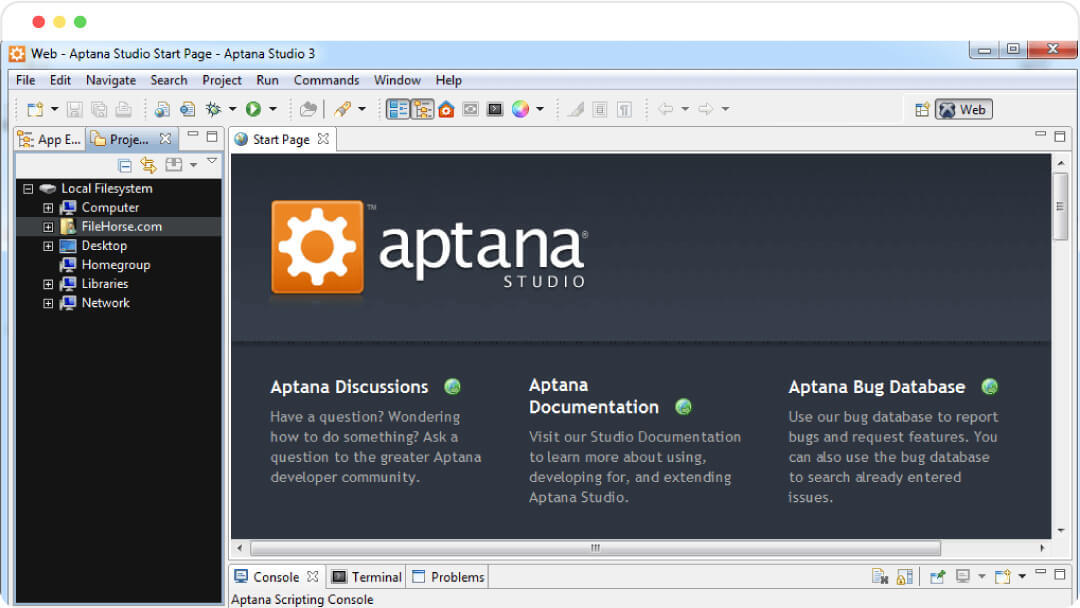Screen dimensions: 1080x608
Task: Open the console selection dropdown arrow
Action: (981, 576)
